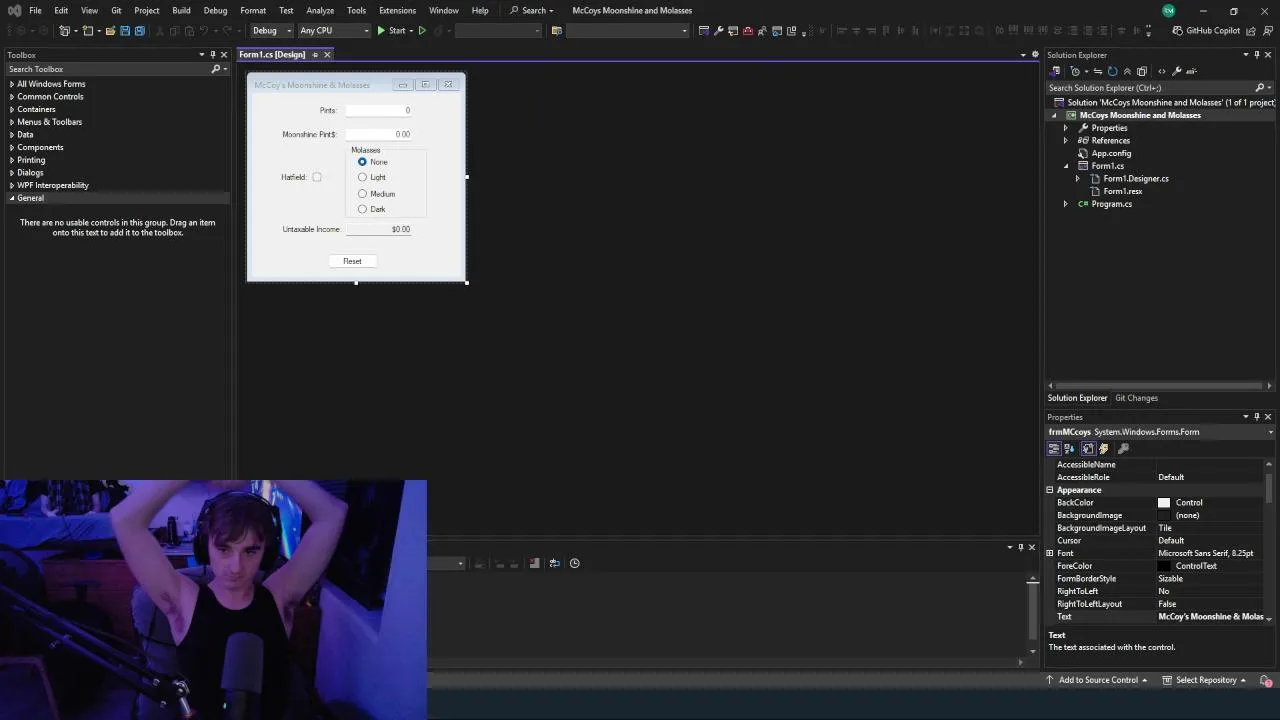Click the Property Pages wrench icon

1123,449
